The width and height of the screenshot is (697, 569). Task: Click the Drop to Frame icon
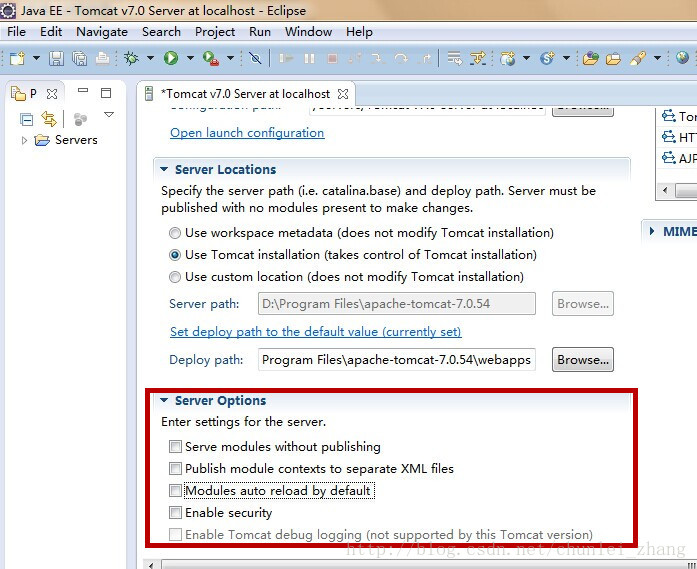coord(455,58)
